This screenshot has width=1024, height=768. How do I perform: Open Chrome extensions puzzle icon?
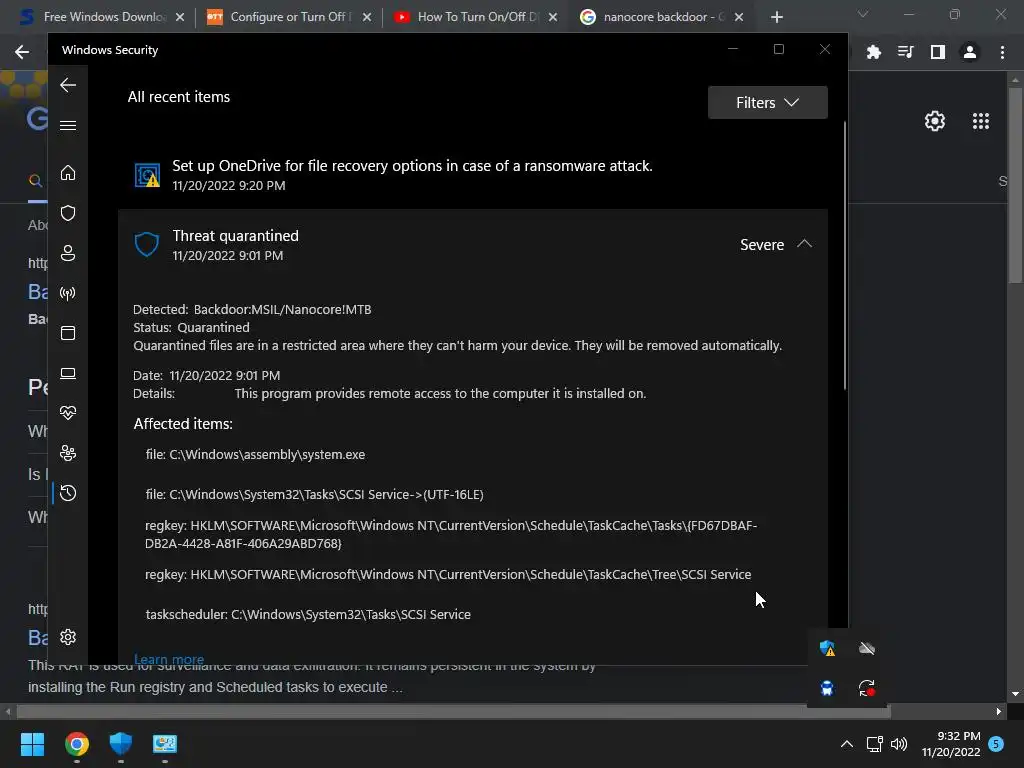point(874,52)
